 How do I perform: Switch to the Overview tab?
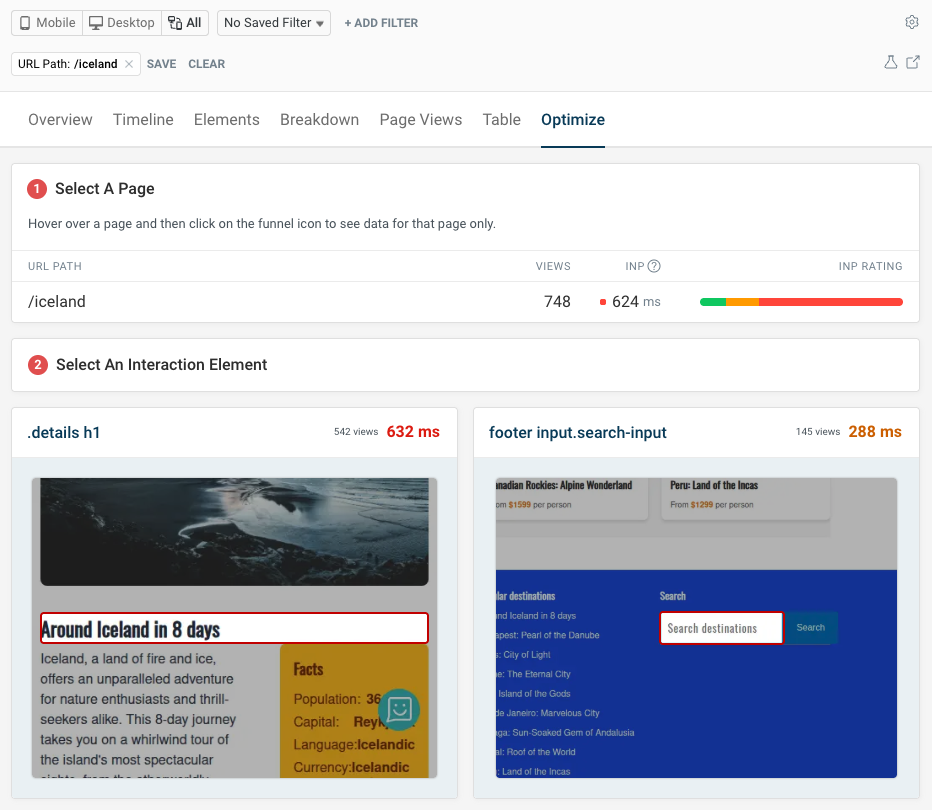pyautogui.click(x=60, y=119)
